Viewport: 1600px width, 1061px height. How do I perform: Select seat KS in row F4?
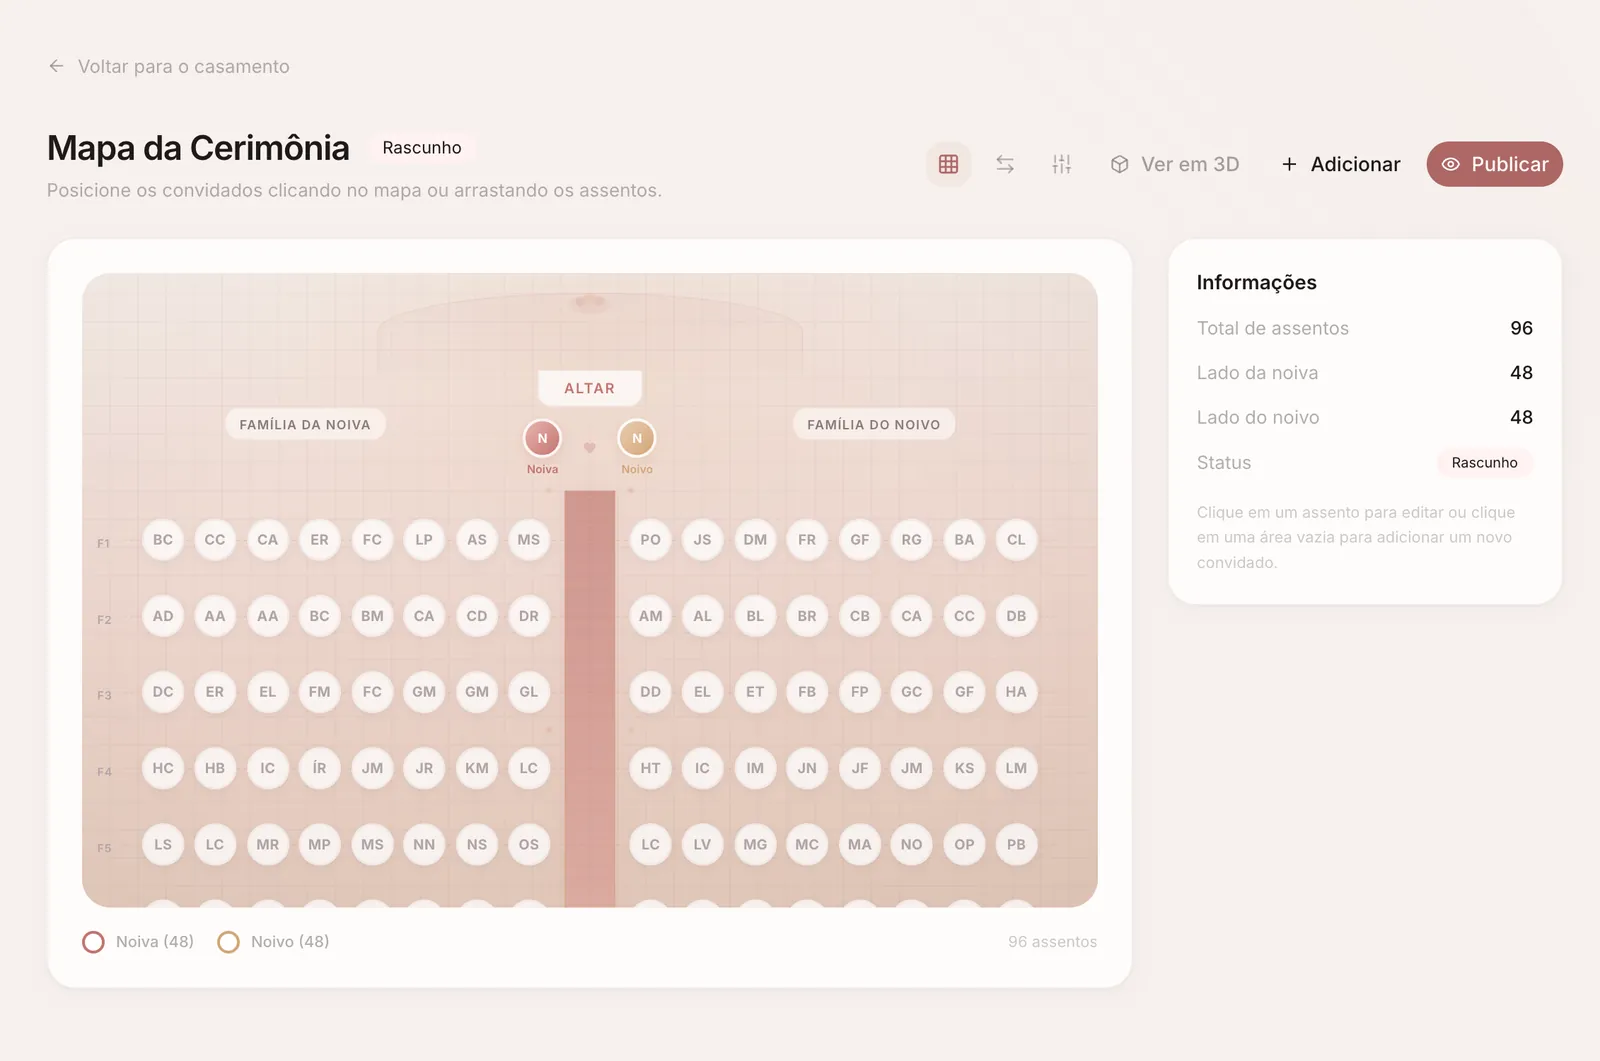pyautogui.click(x=964, y=768)
